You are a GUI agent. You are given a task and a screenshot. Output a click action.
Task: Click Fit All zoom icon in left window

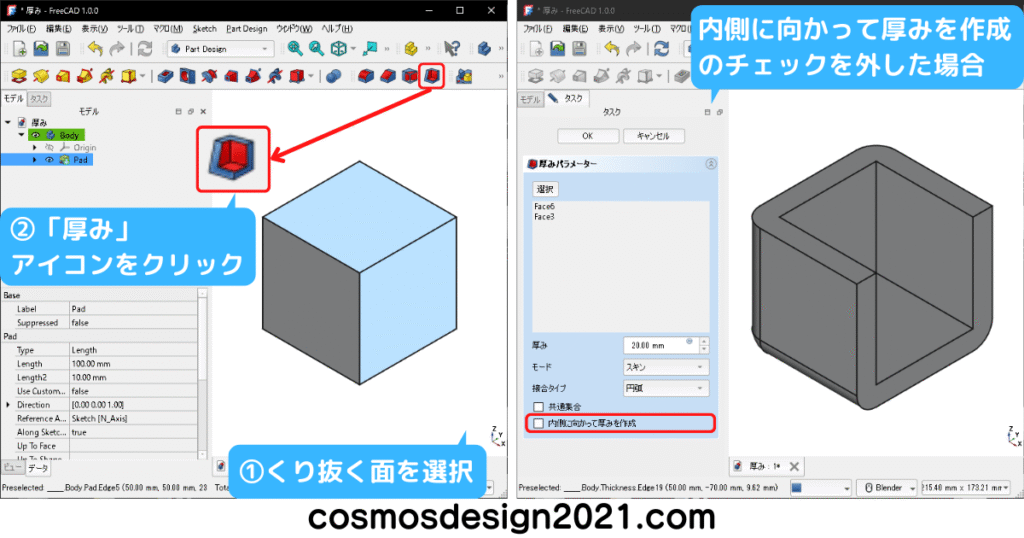(x=295, y=48)
